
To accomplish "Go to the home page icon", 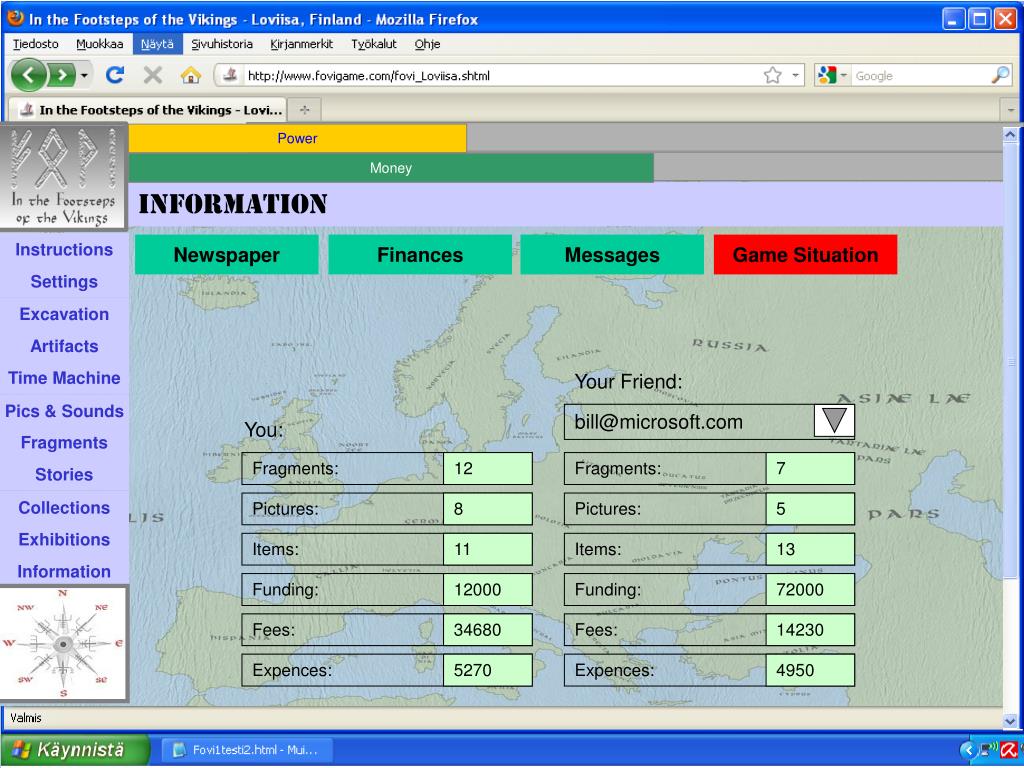I will point(191,75).
